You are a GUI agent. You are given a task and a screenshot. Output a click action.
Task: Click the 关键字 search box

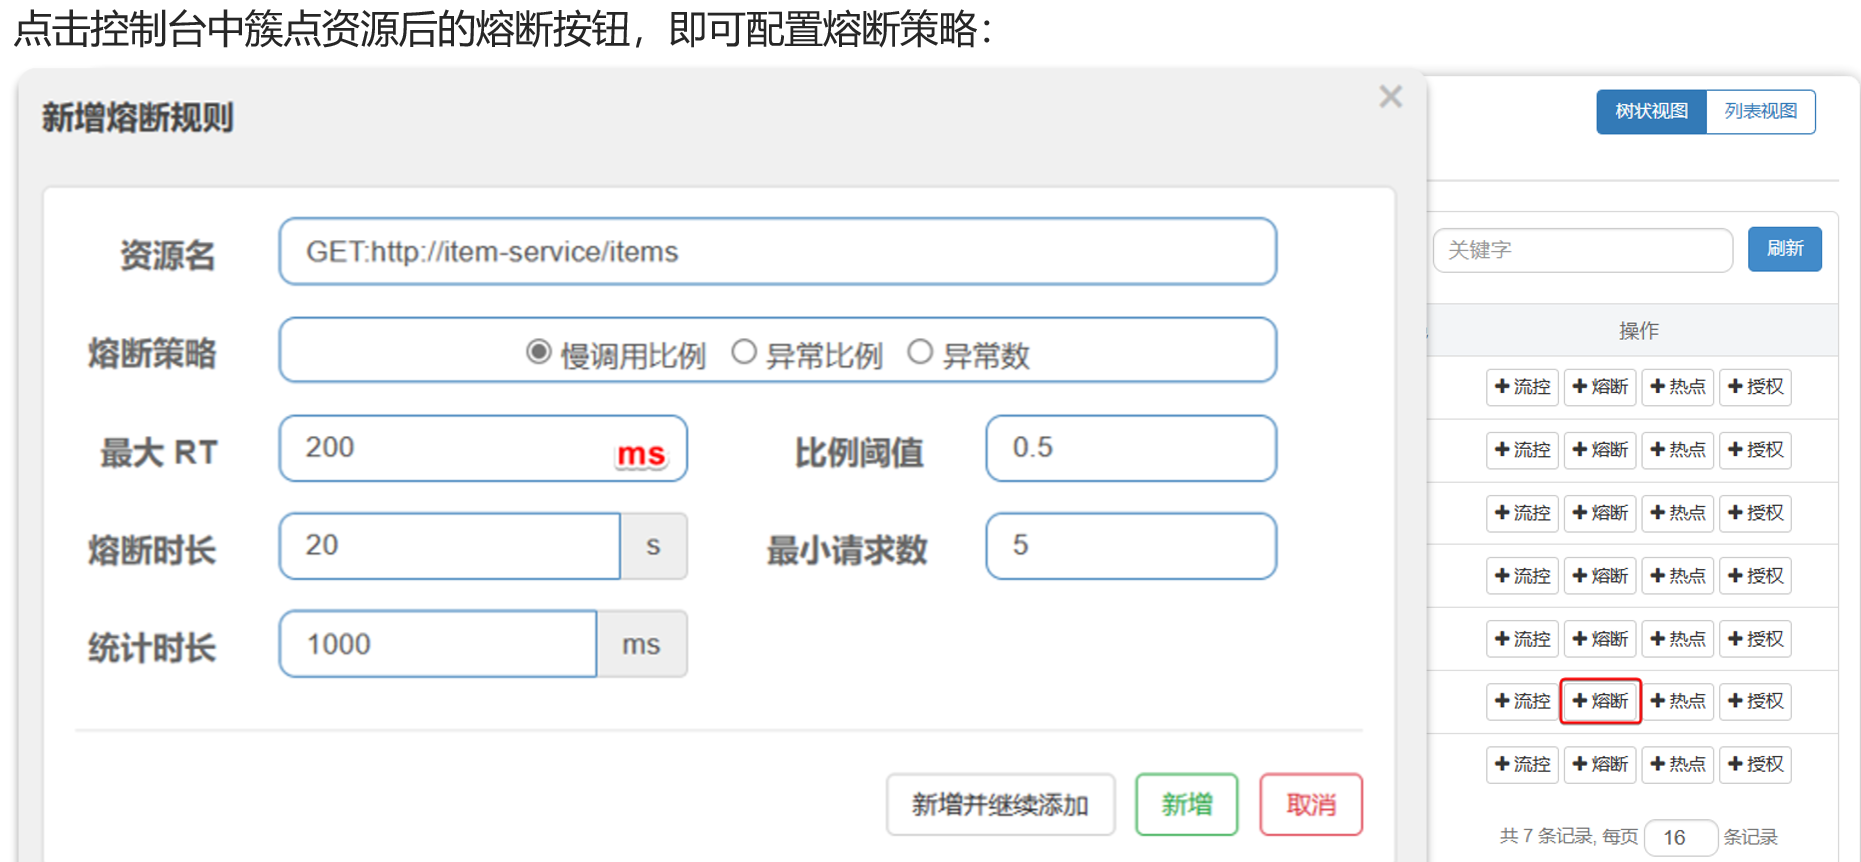point(1583,250)
